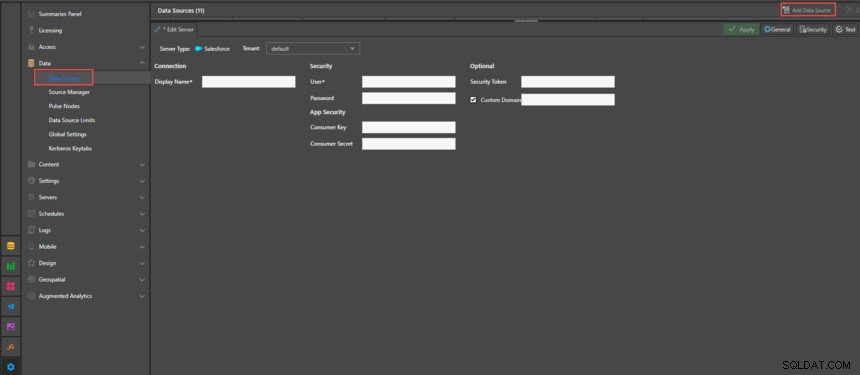The height and width of the screenshot is (375, 860).
Task: Expand the Geospatial section chevron
Action: point(142,280)
